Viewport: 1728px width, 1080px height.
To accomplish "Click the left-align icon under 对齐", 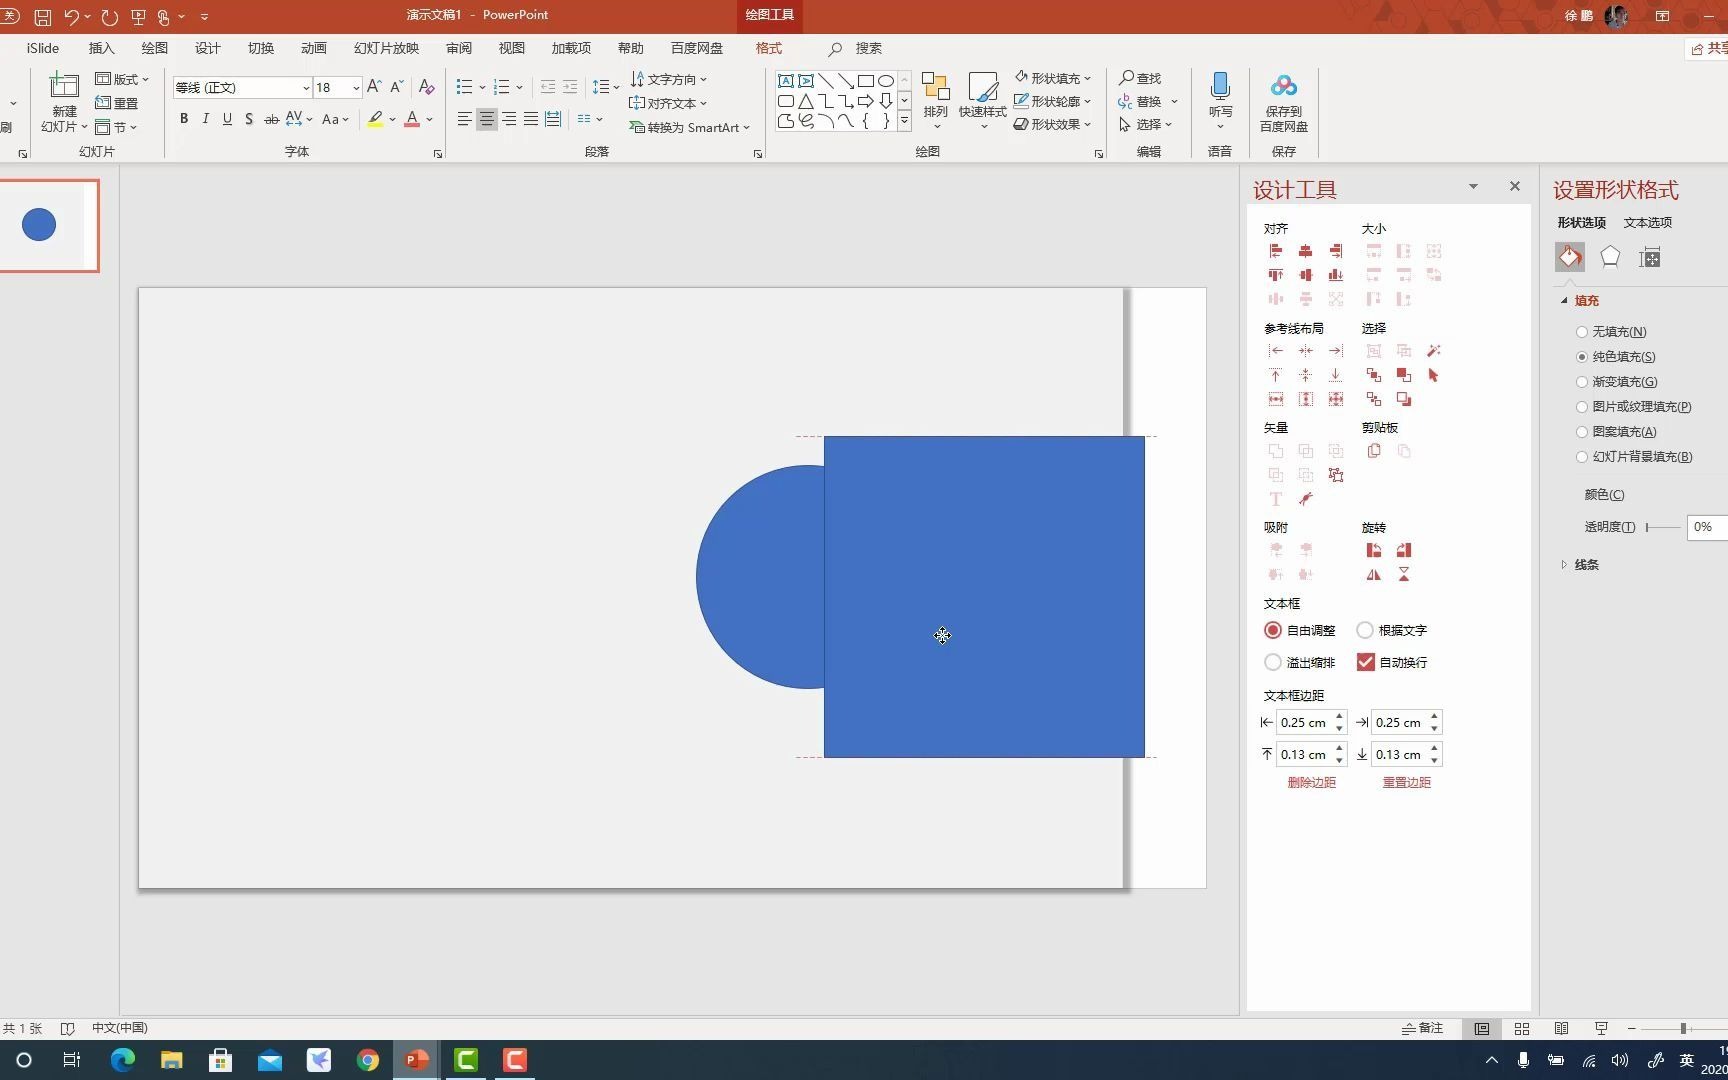I will (1275, 251).
